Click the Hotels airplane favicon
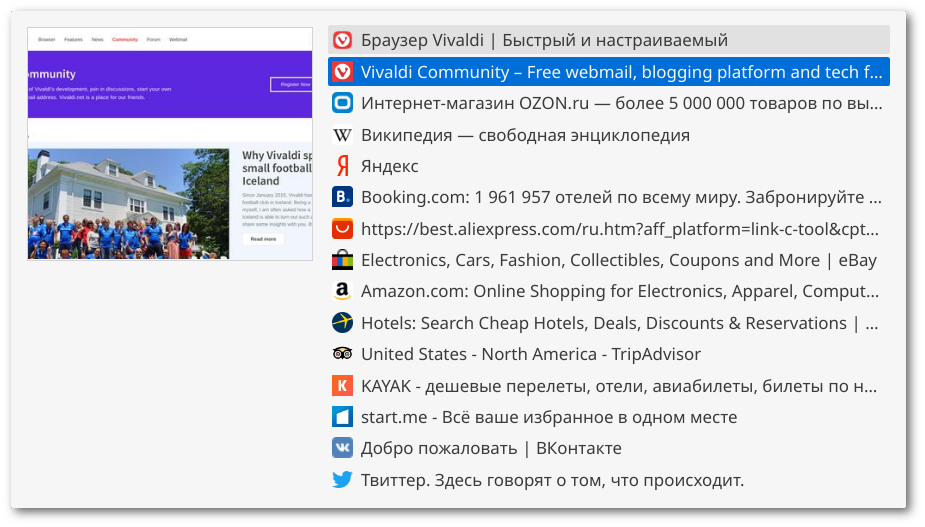The width and height of the screenshot is (925, 527). click(342, 323)
